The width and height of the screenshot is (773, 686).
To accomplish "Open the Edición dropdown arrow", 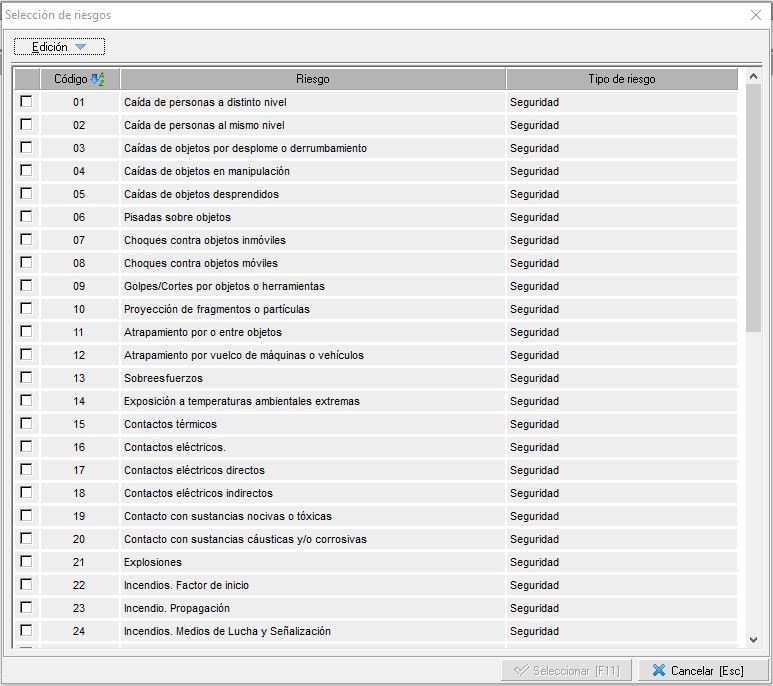I will click(x=81, y=47).
